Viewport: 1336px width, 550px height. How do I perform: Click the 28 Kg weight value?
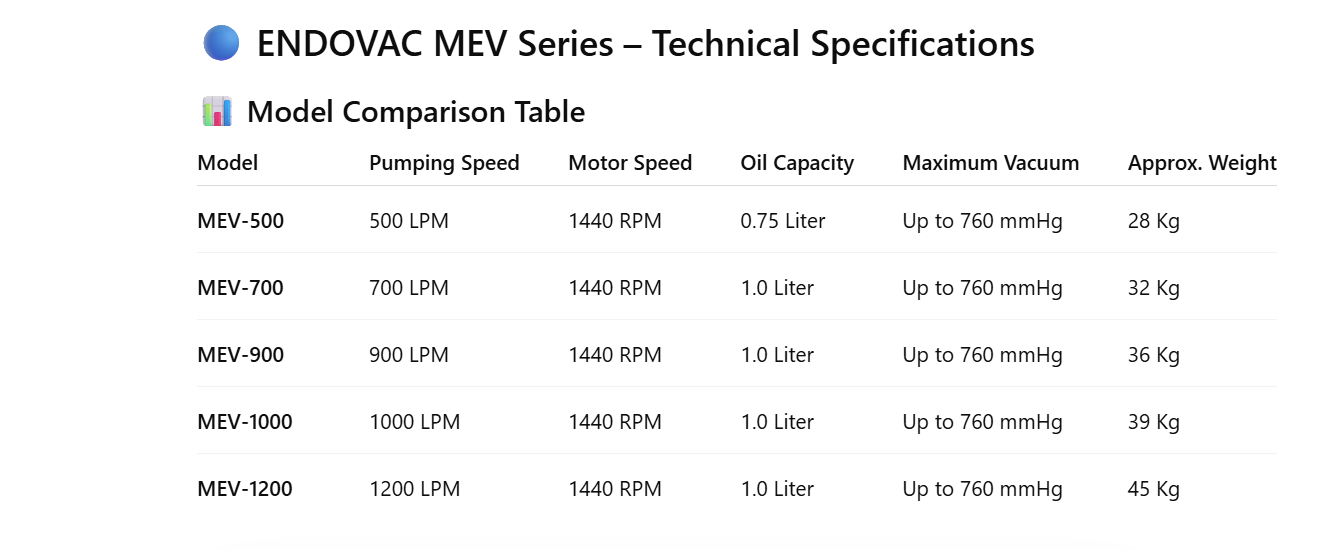point(1154,221)
